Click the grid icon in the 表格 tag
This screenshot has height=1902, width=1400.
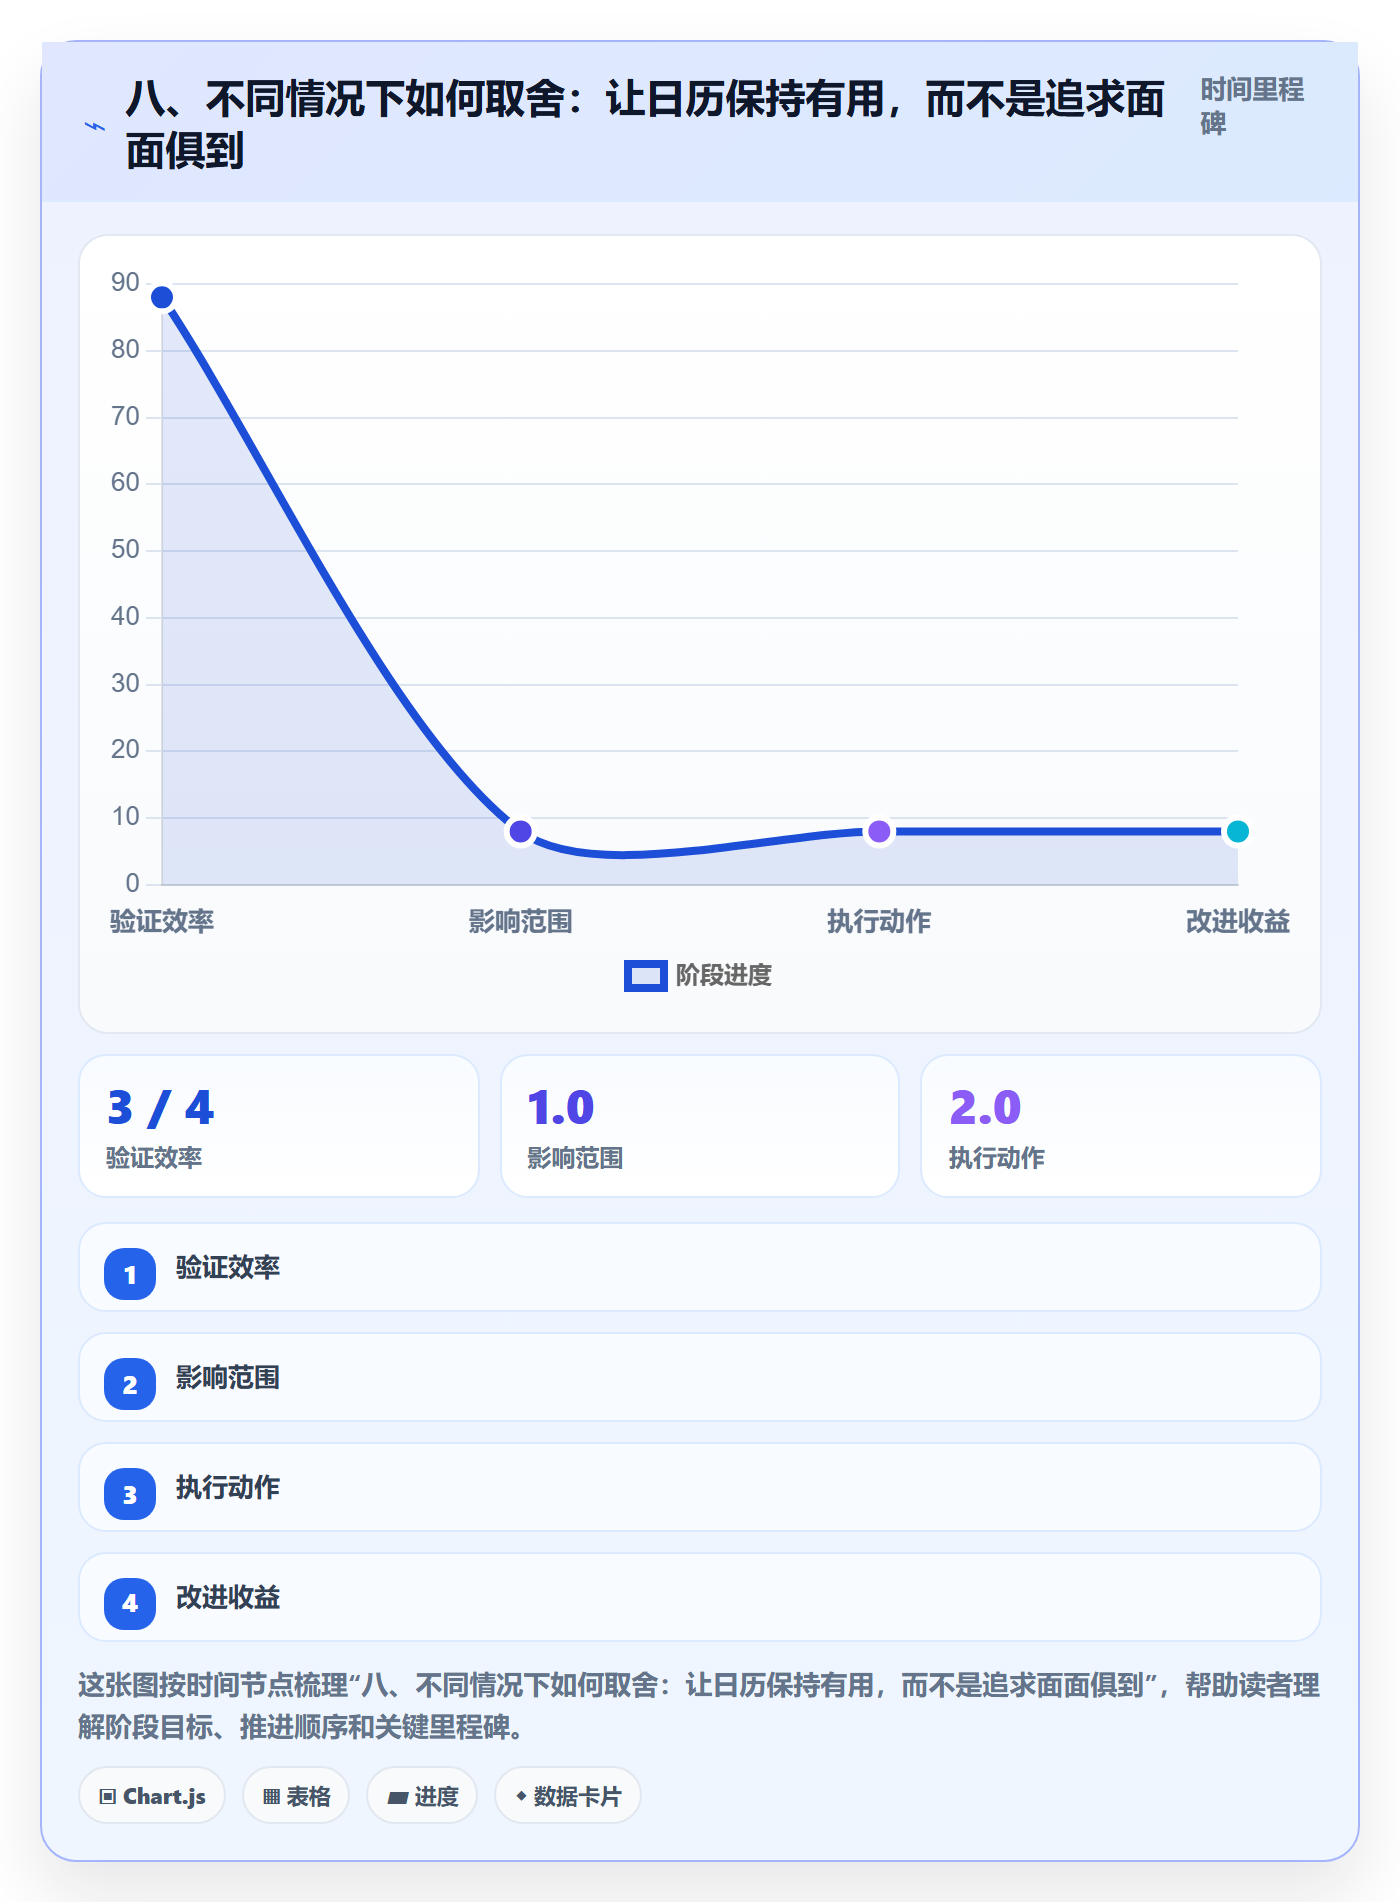coord(271,1797)
